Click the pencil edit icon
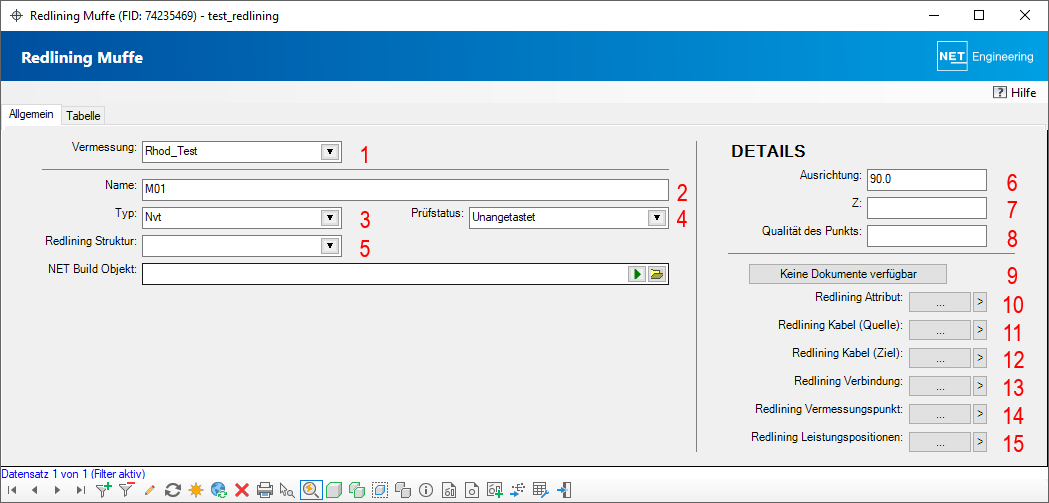The height and width of the screenshot is (503, 1049). coord(149,490)
